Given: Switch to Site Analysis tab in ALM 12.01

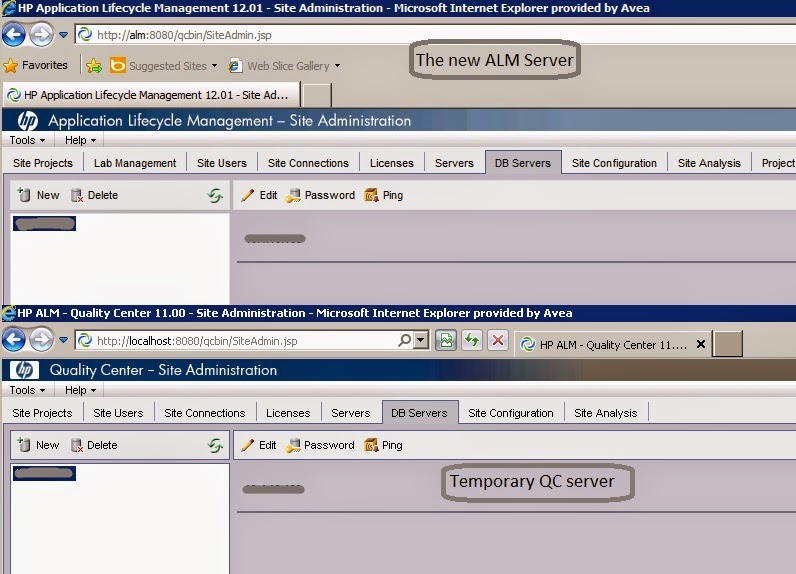Looking at the screenshot, I should 709,163.
